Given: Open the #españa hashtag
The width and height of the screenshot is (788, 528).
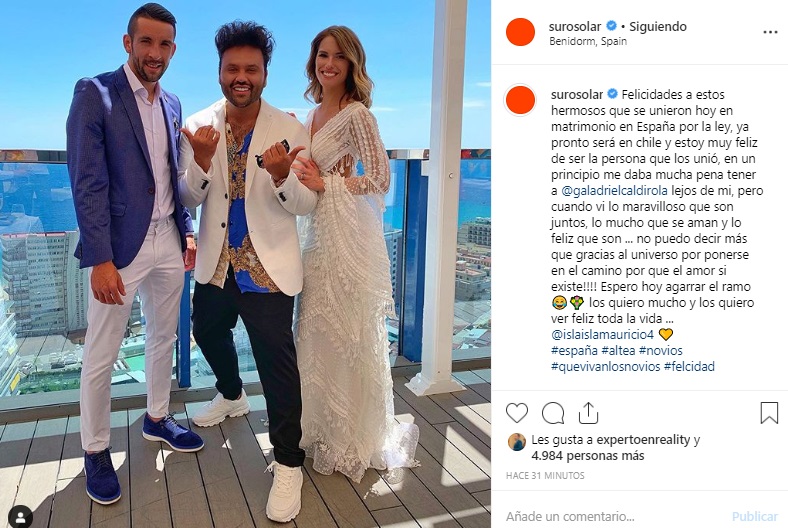Looking at the screenshot, I should [x=574, y=351].
